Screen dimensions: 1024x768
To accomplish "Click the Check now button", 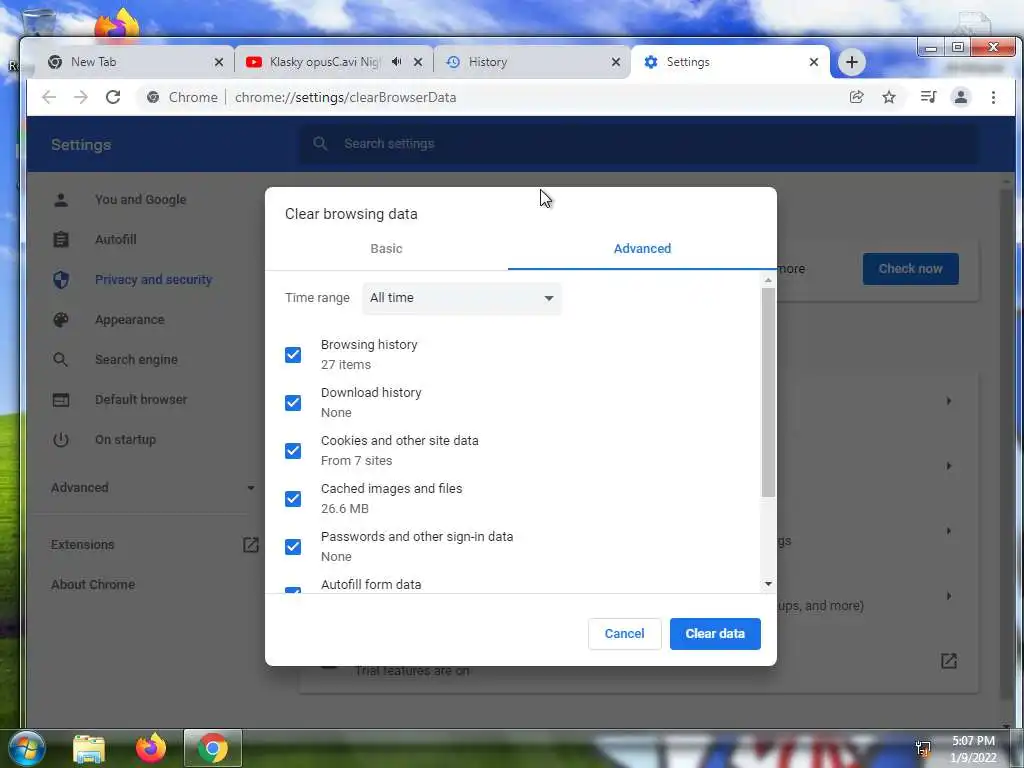I will (910, 268).
